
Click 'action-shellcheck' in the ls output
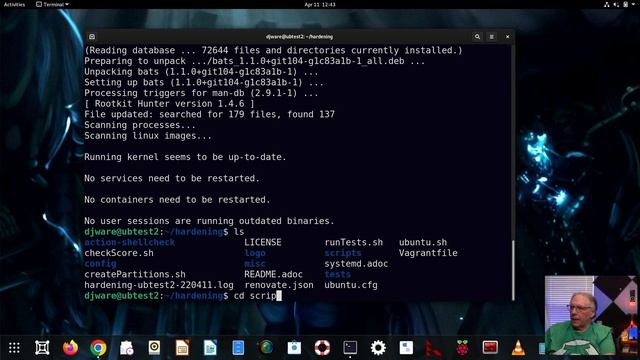click(129, 242)
